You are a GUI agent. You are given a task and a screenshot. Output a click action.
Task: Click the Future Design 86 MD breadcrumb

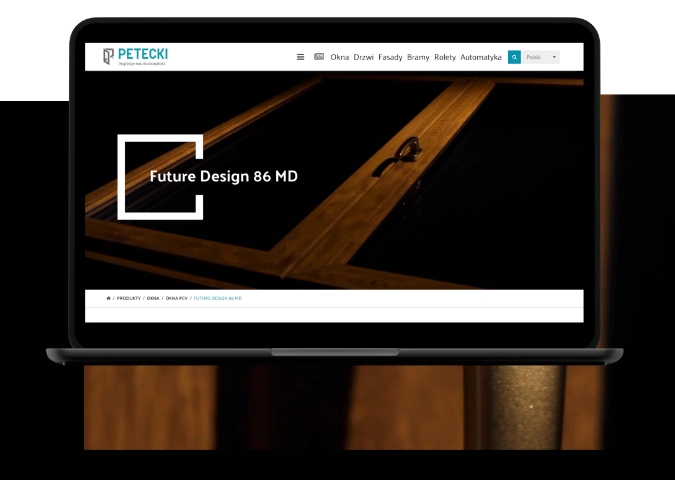point(218,298)
